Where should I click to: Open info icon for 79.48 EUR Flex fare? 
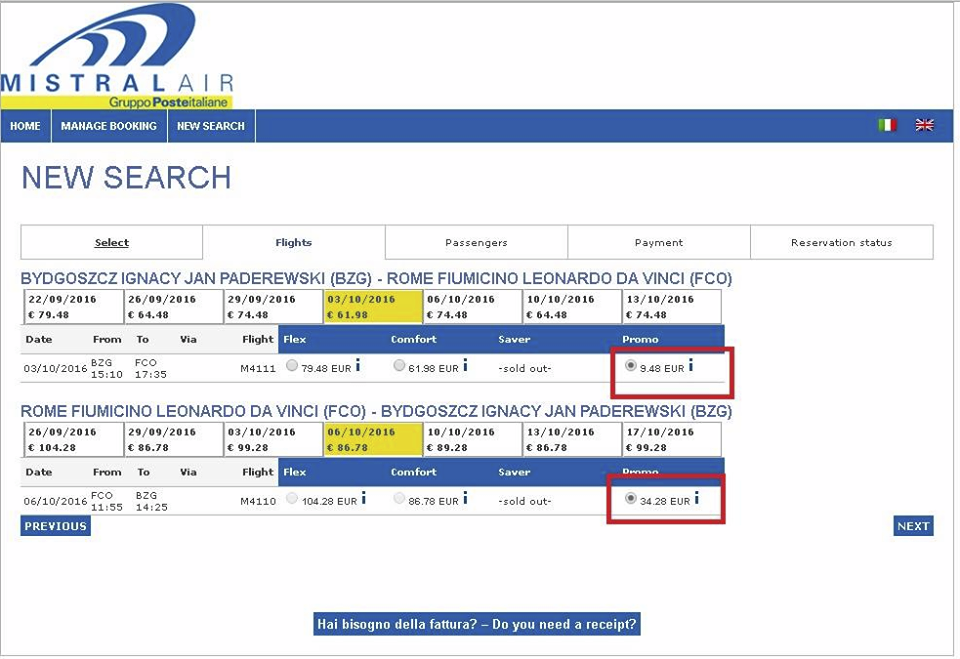coord(358,366)
